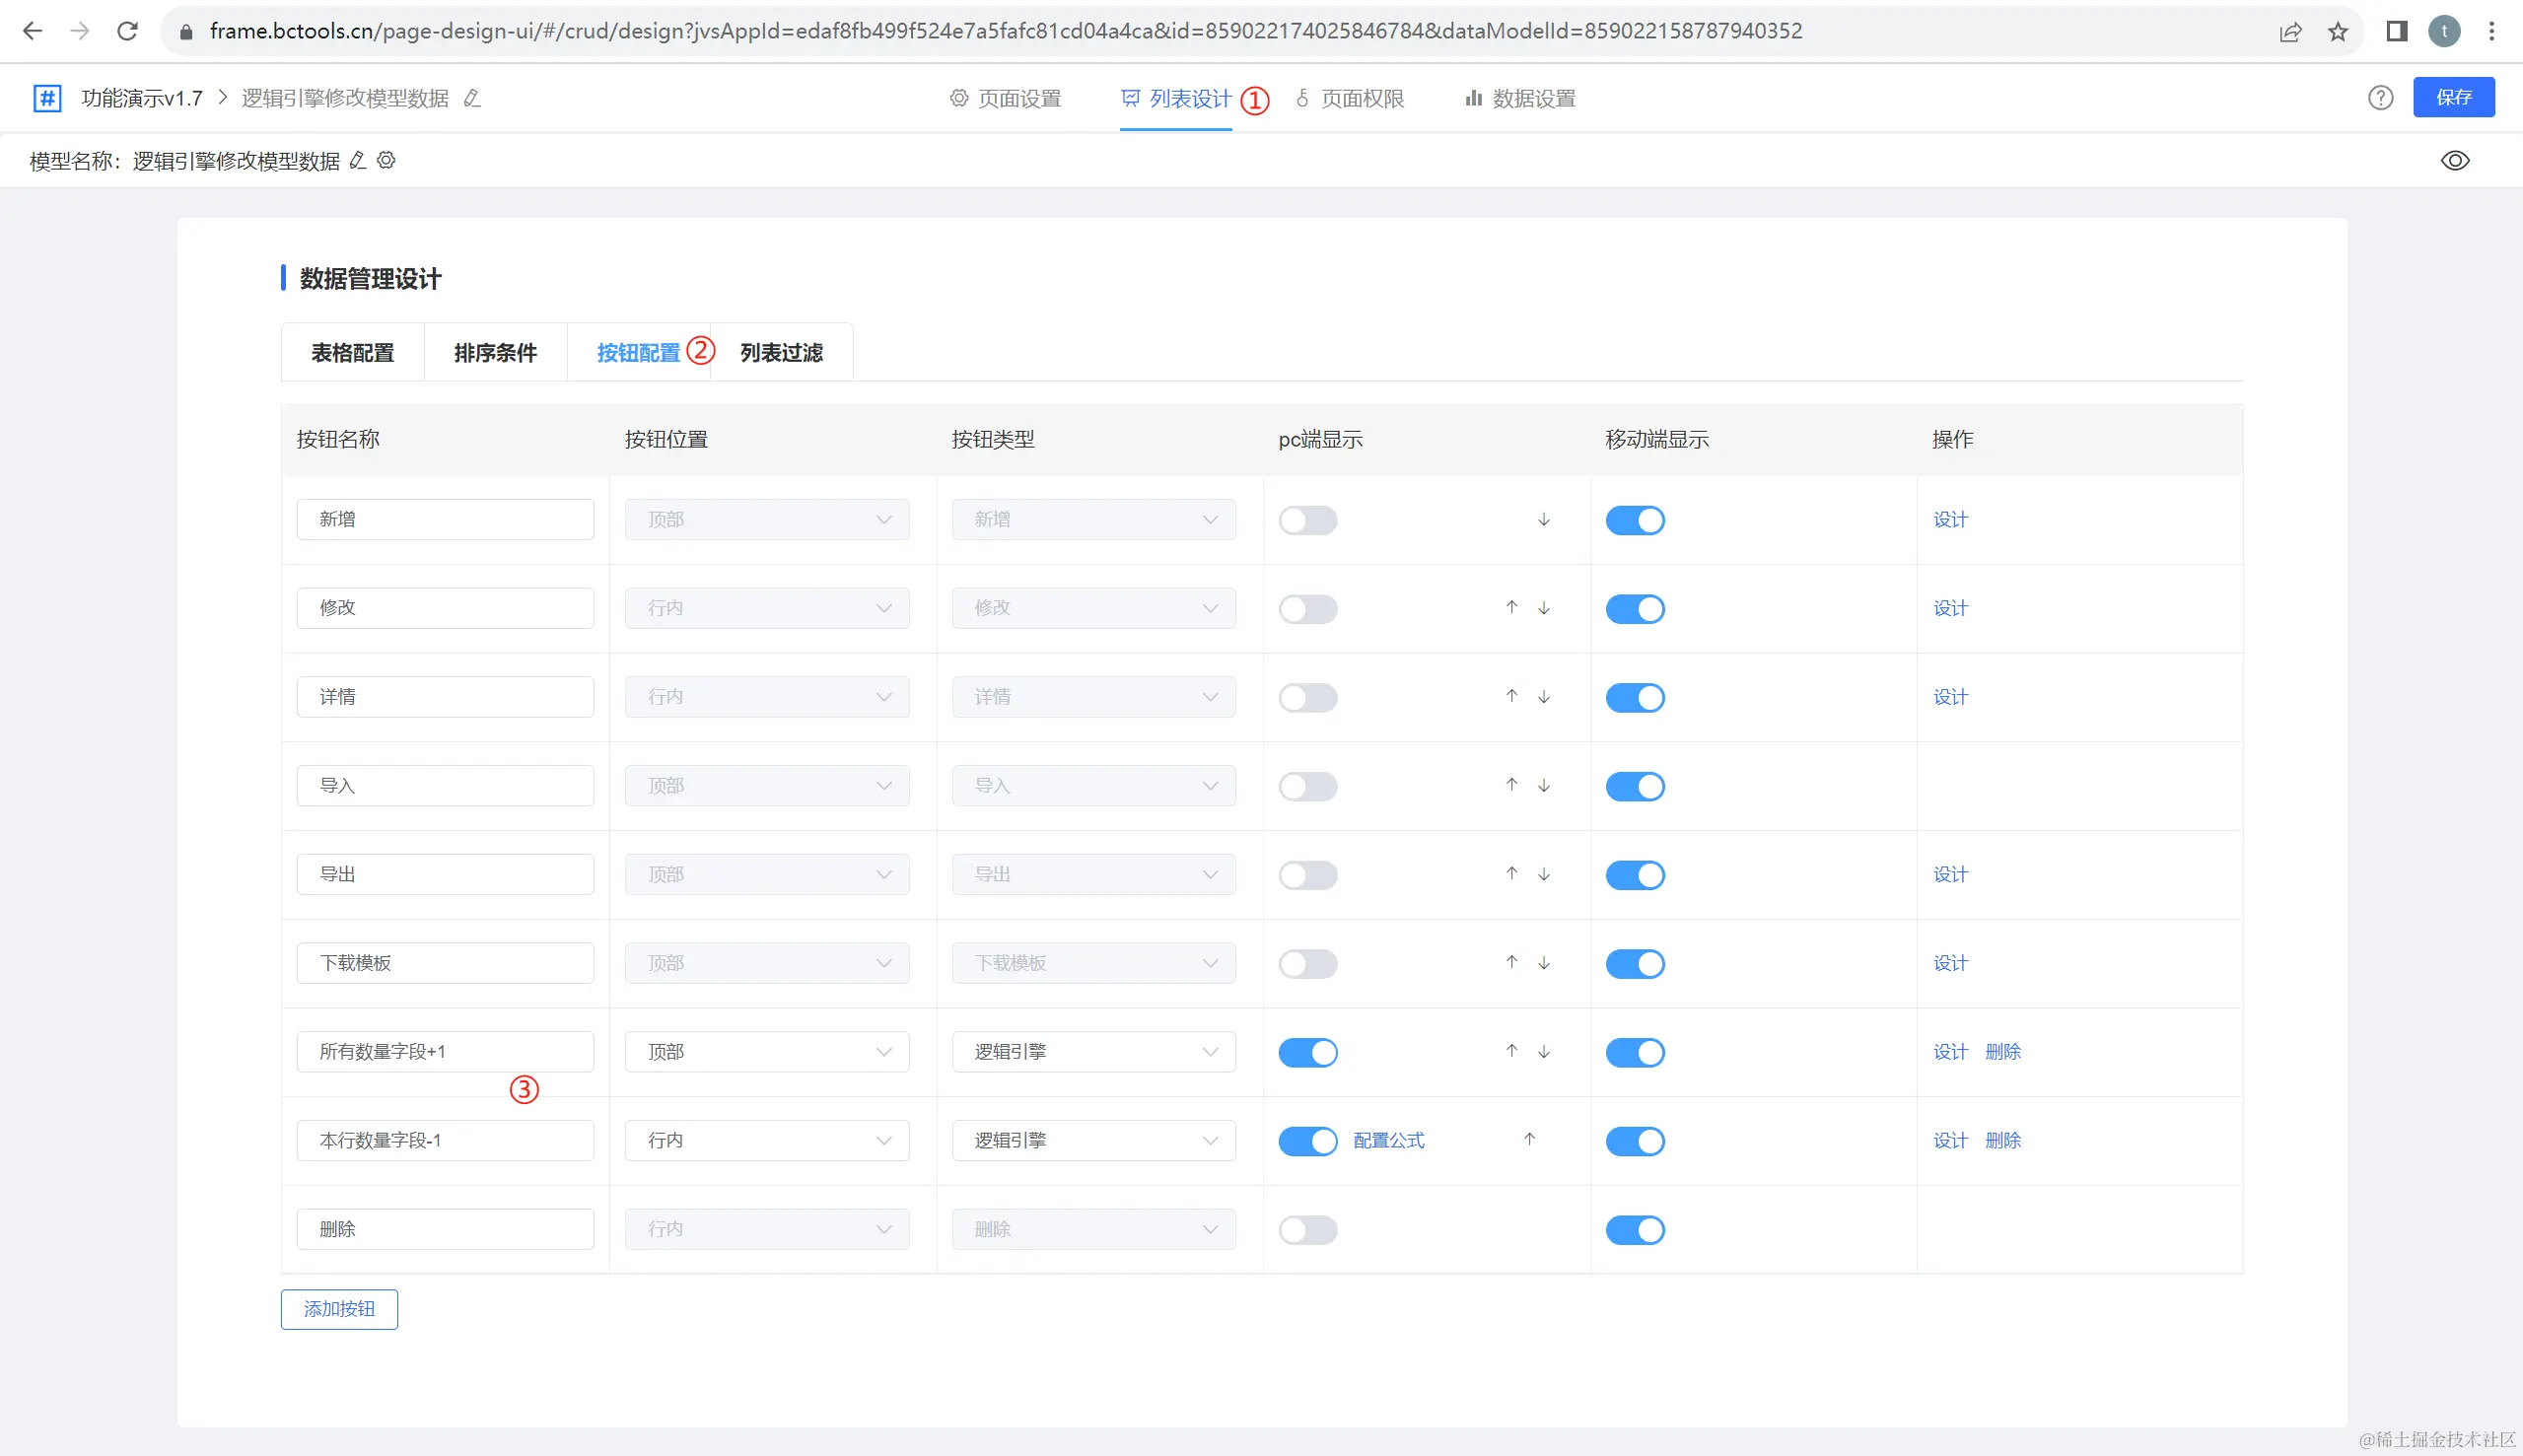The height and width of the screenshot is (1456, 2523).
Task: Click the preview eye icon
Action: coord(2454,161)
